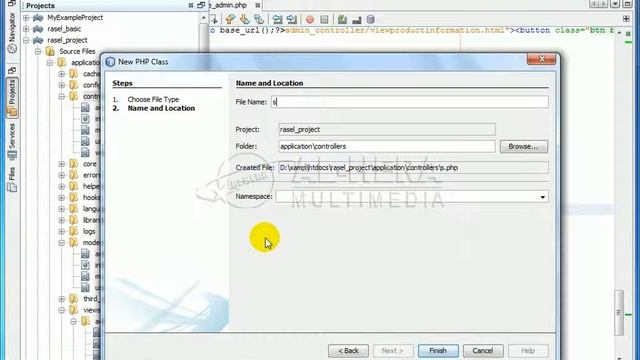Screen dimensions: 640x360
Task: Click the core folder icon in project tree
Action: pos(73,164)
